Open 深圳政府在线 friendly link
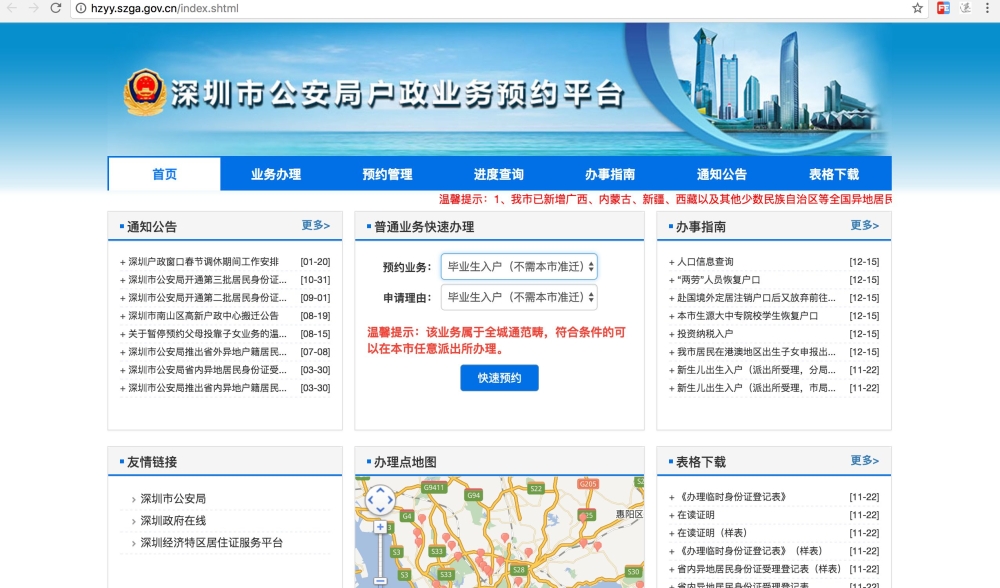The width and height of the screenshot is (1000, 588). tap(173, 521)
